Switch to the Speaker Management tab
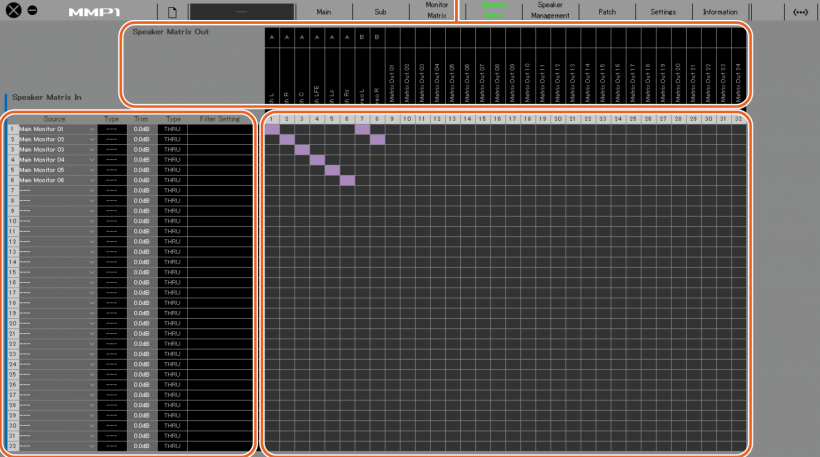This screenshot has width=820, height=457. (x=550, y=12)
